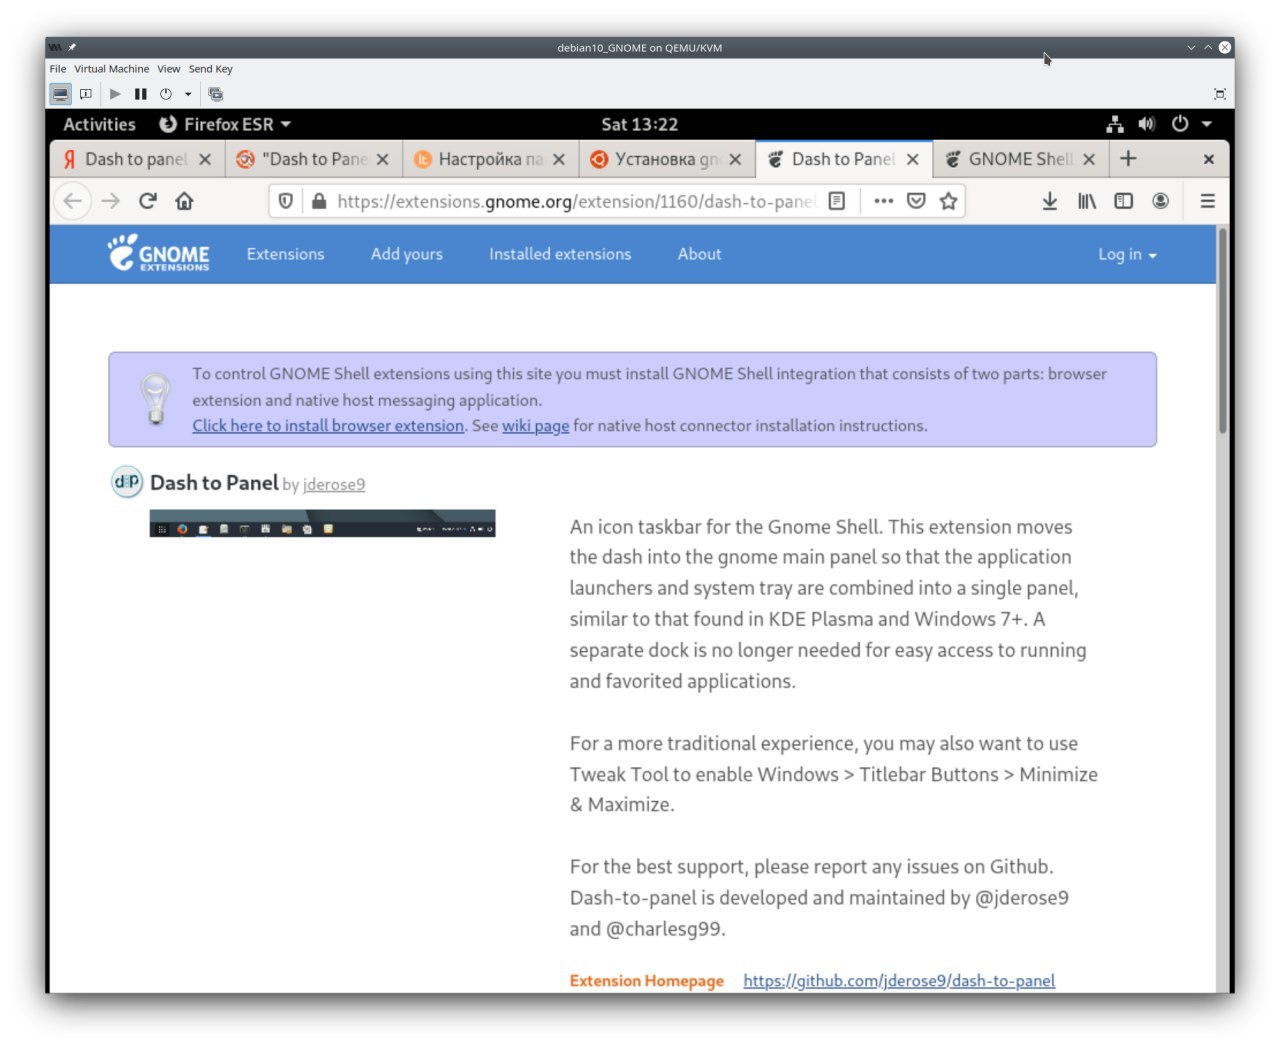This screenshot has width=1280, height=1047.
Task: Open the Firefox ESR application menu
Action: (x=225, y=124)
